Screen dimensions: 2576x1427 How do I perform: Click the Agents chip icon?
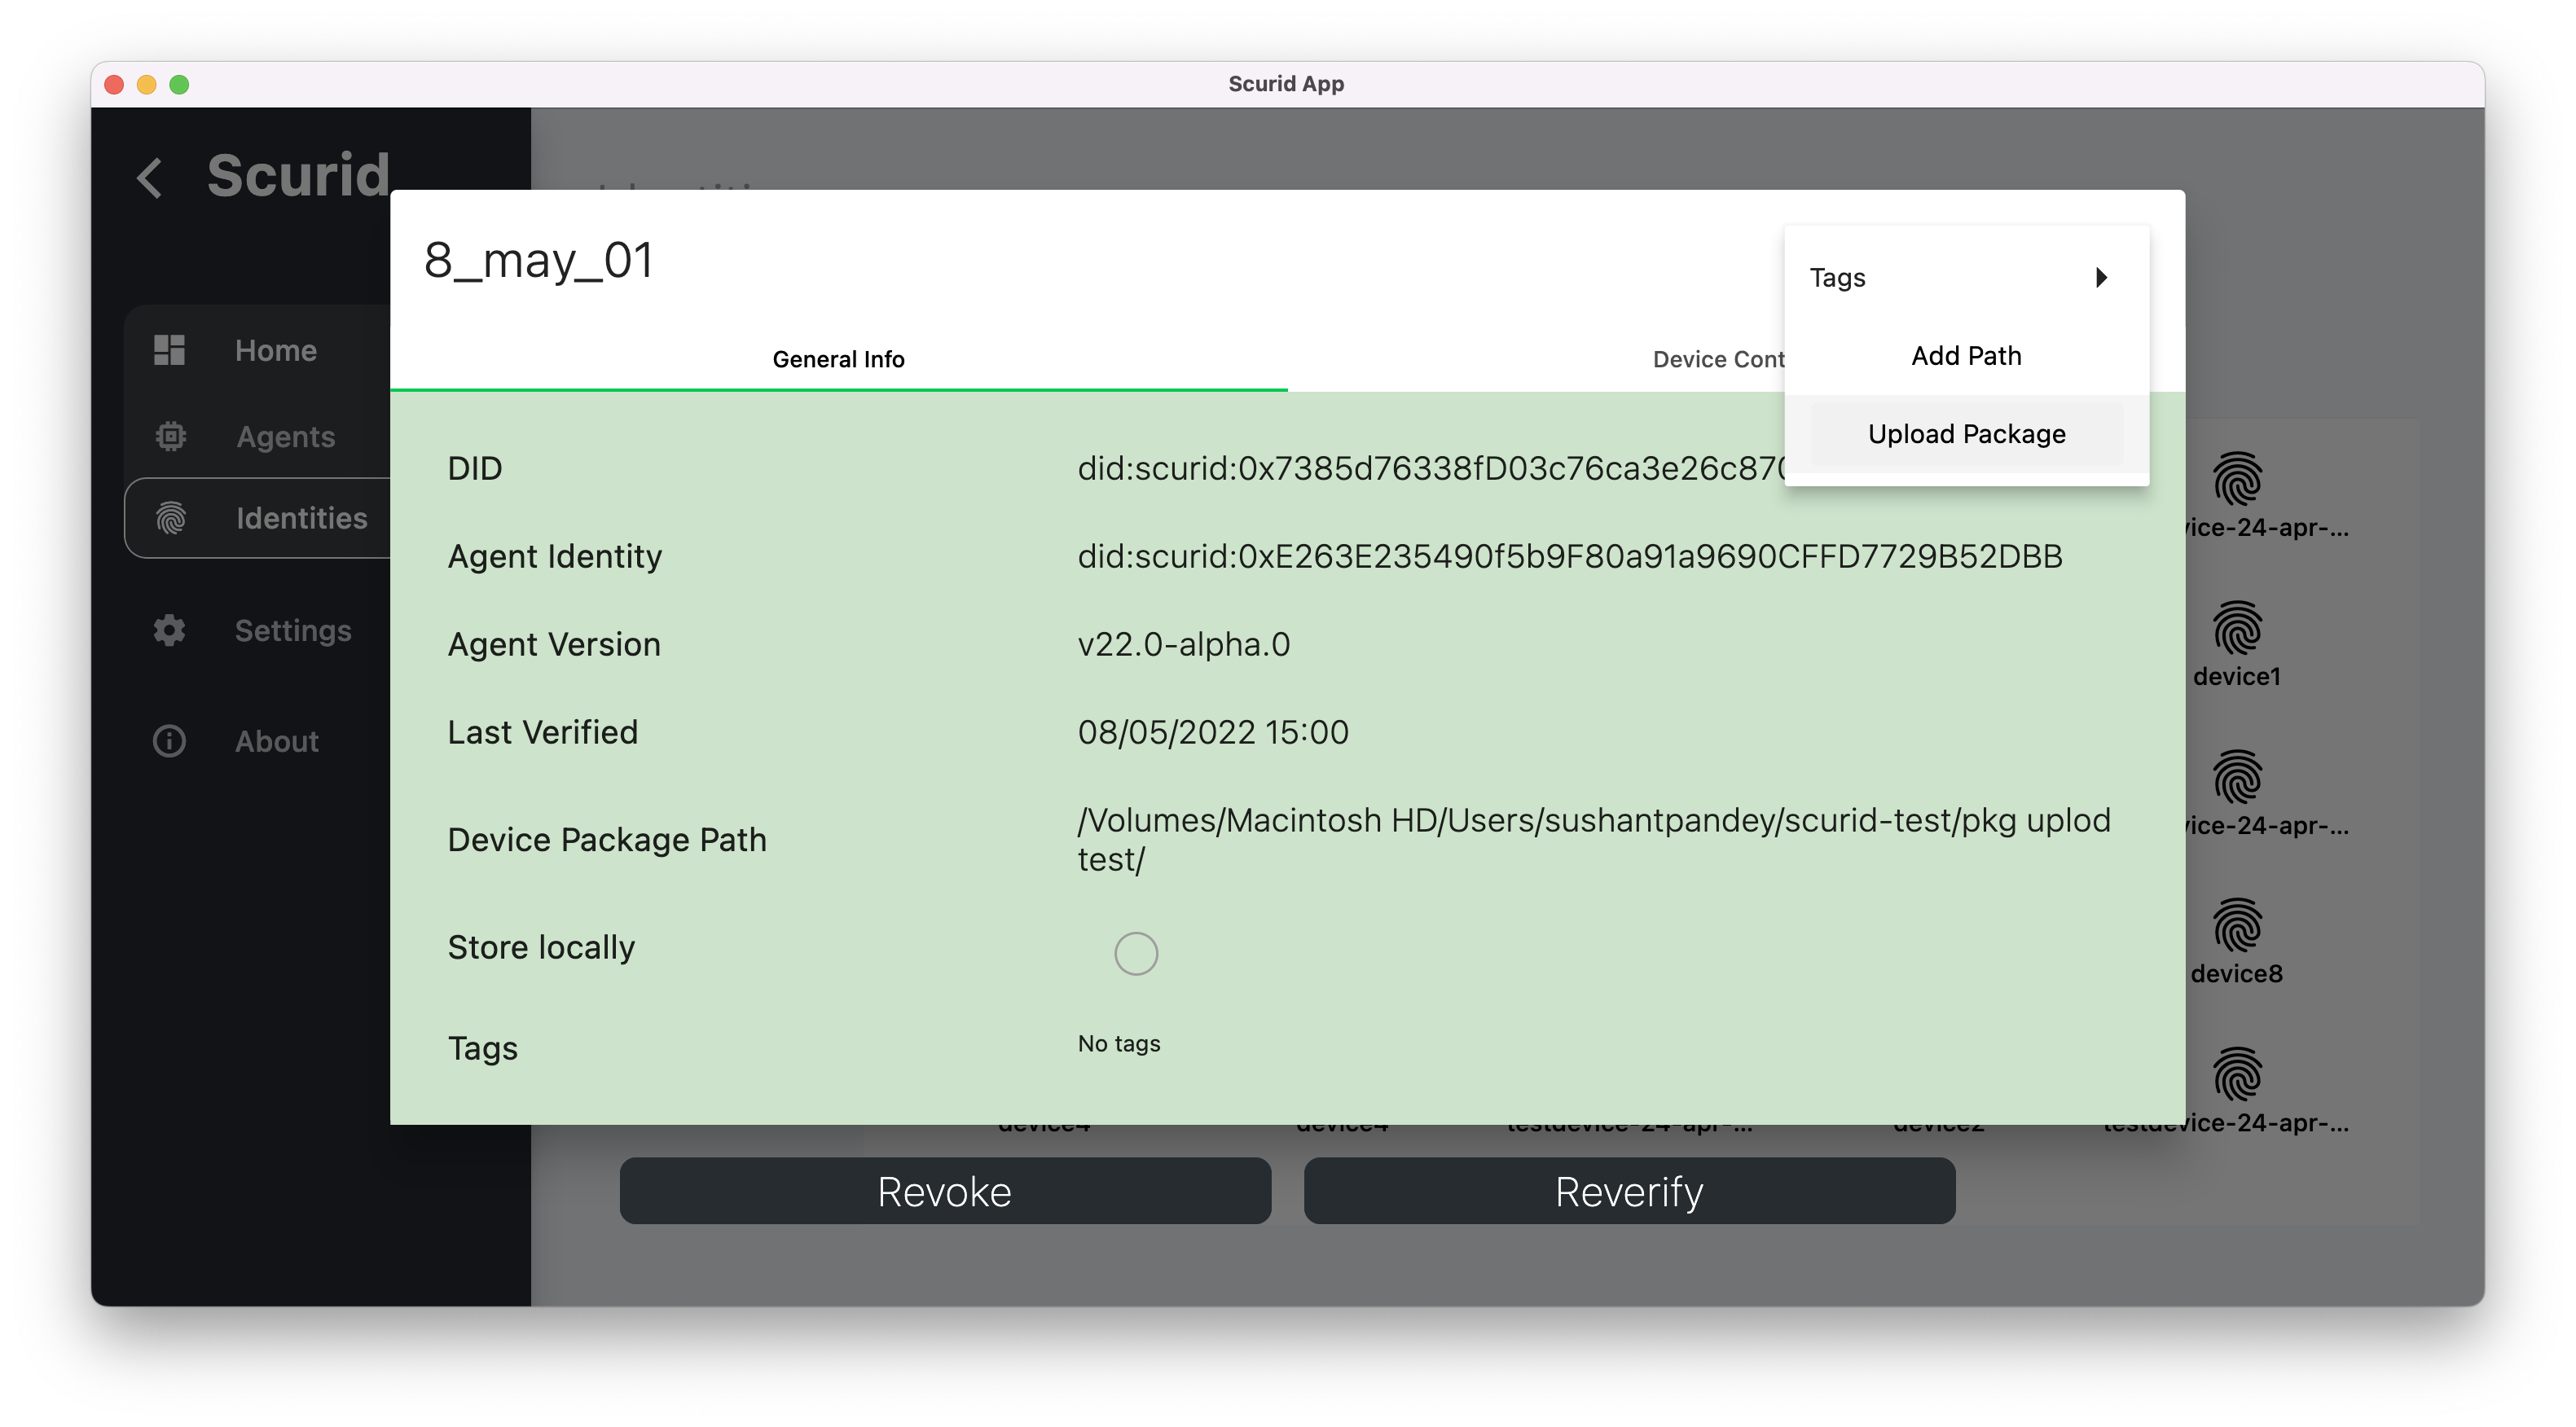click(170, 436)
